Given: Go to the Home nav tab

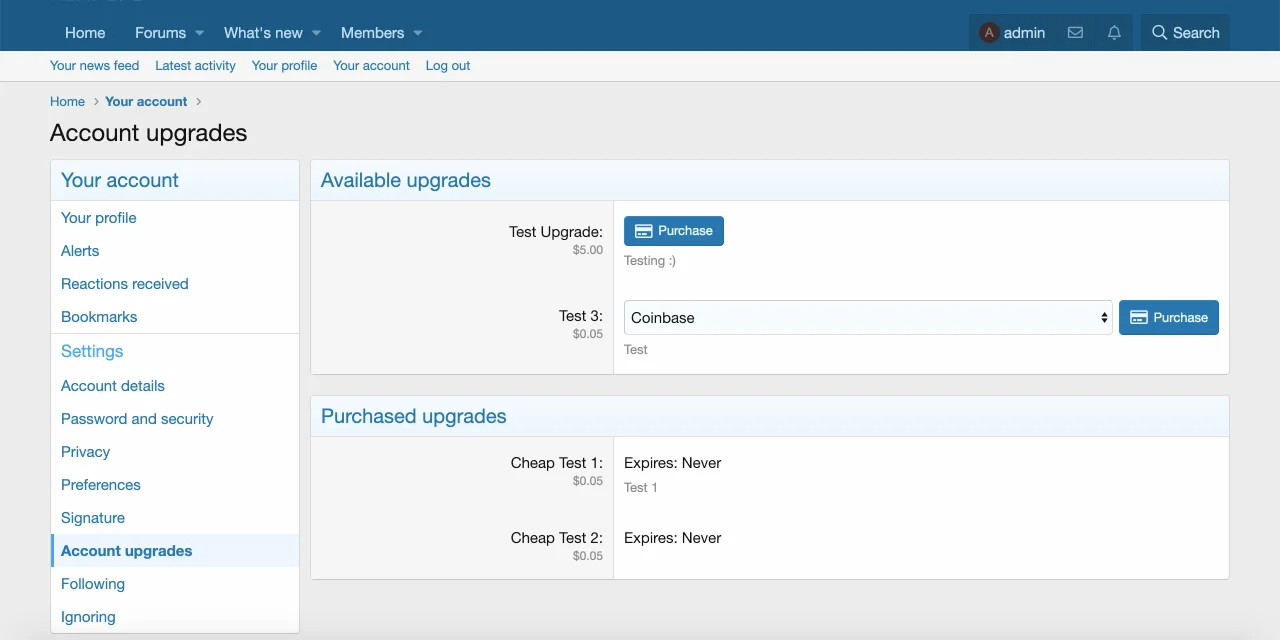Looking at the screenshot, I should (x=85, y=33).
